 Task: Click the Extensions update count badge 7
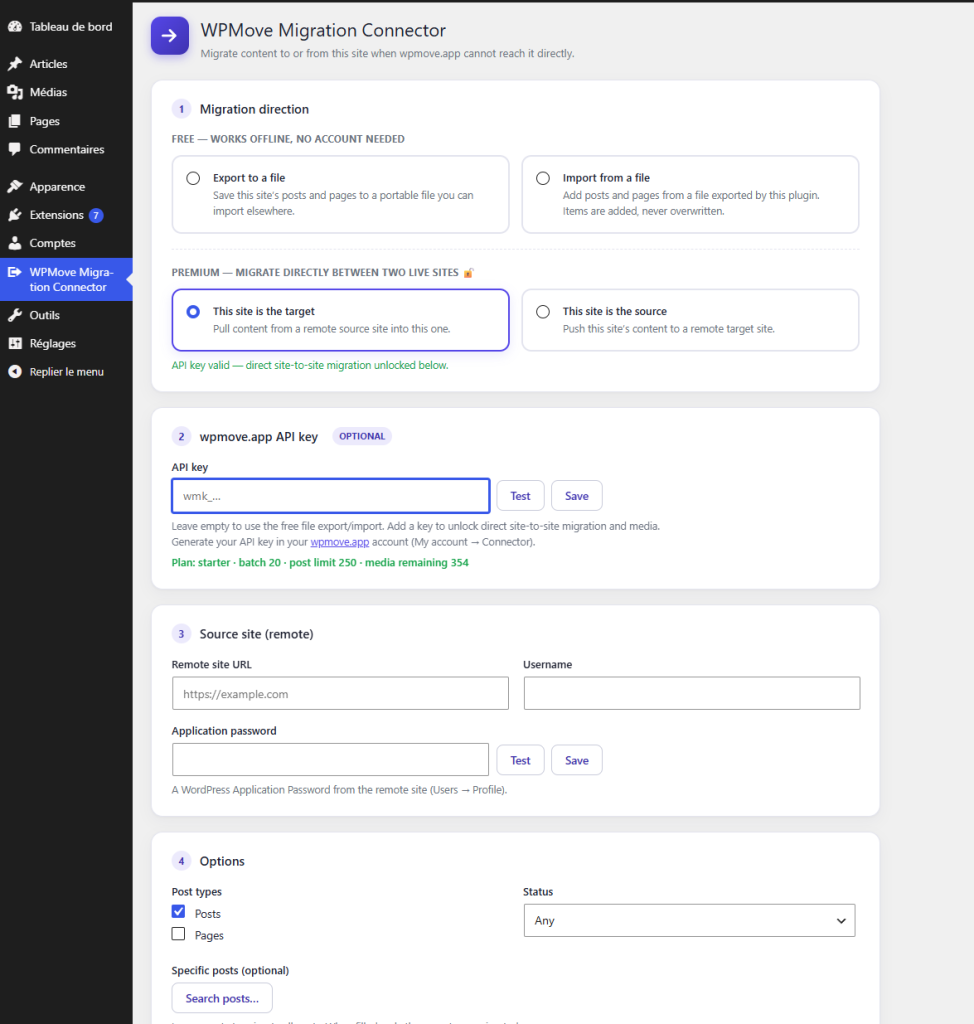[x=96, y=216]
